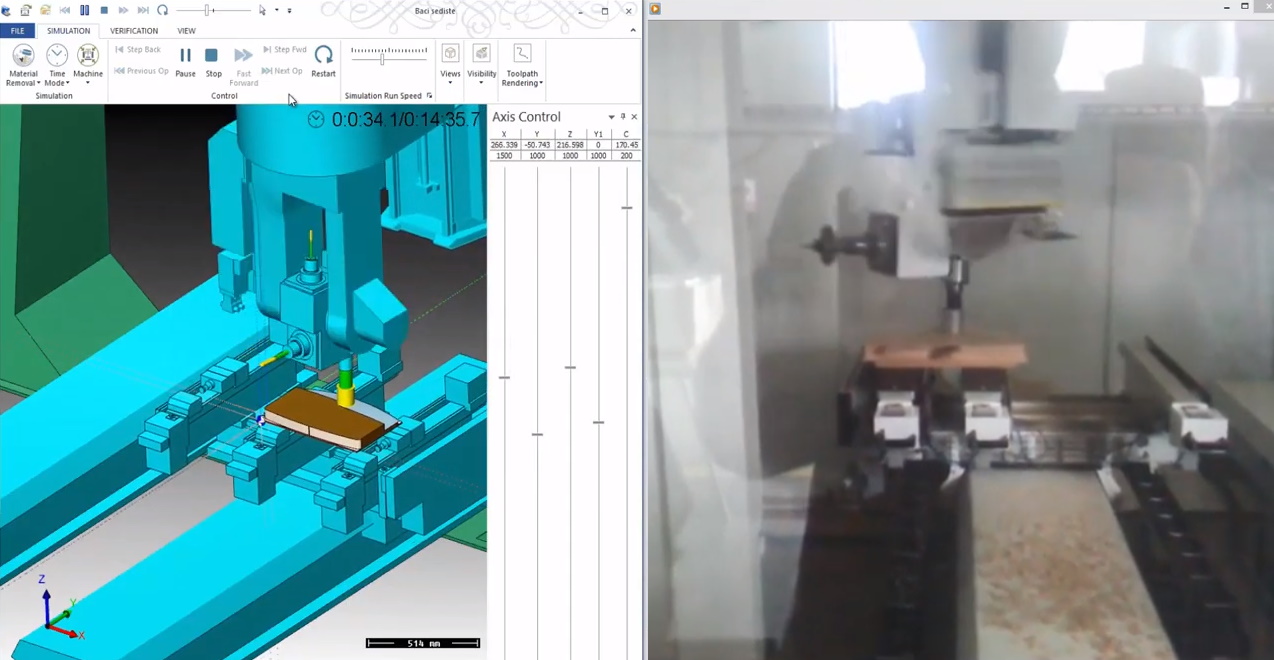Restart the simulation from the beginning
The height and width of the screenshot is (660, 1274).
[323, 60]
